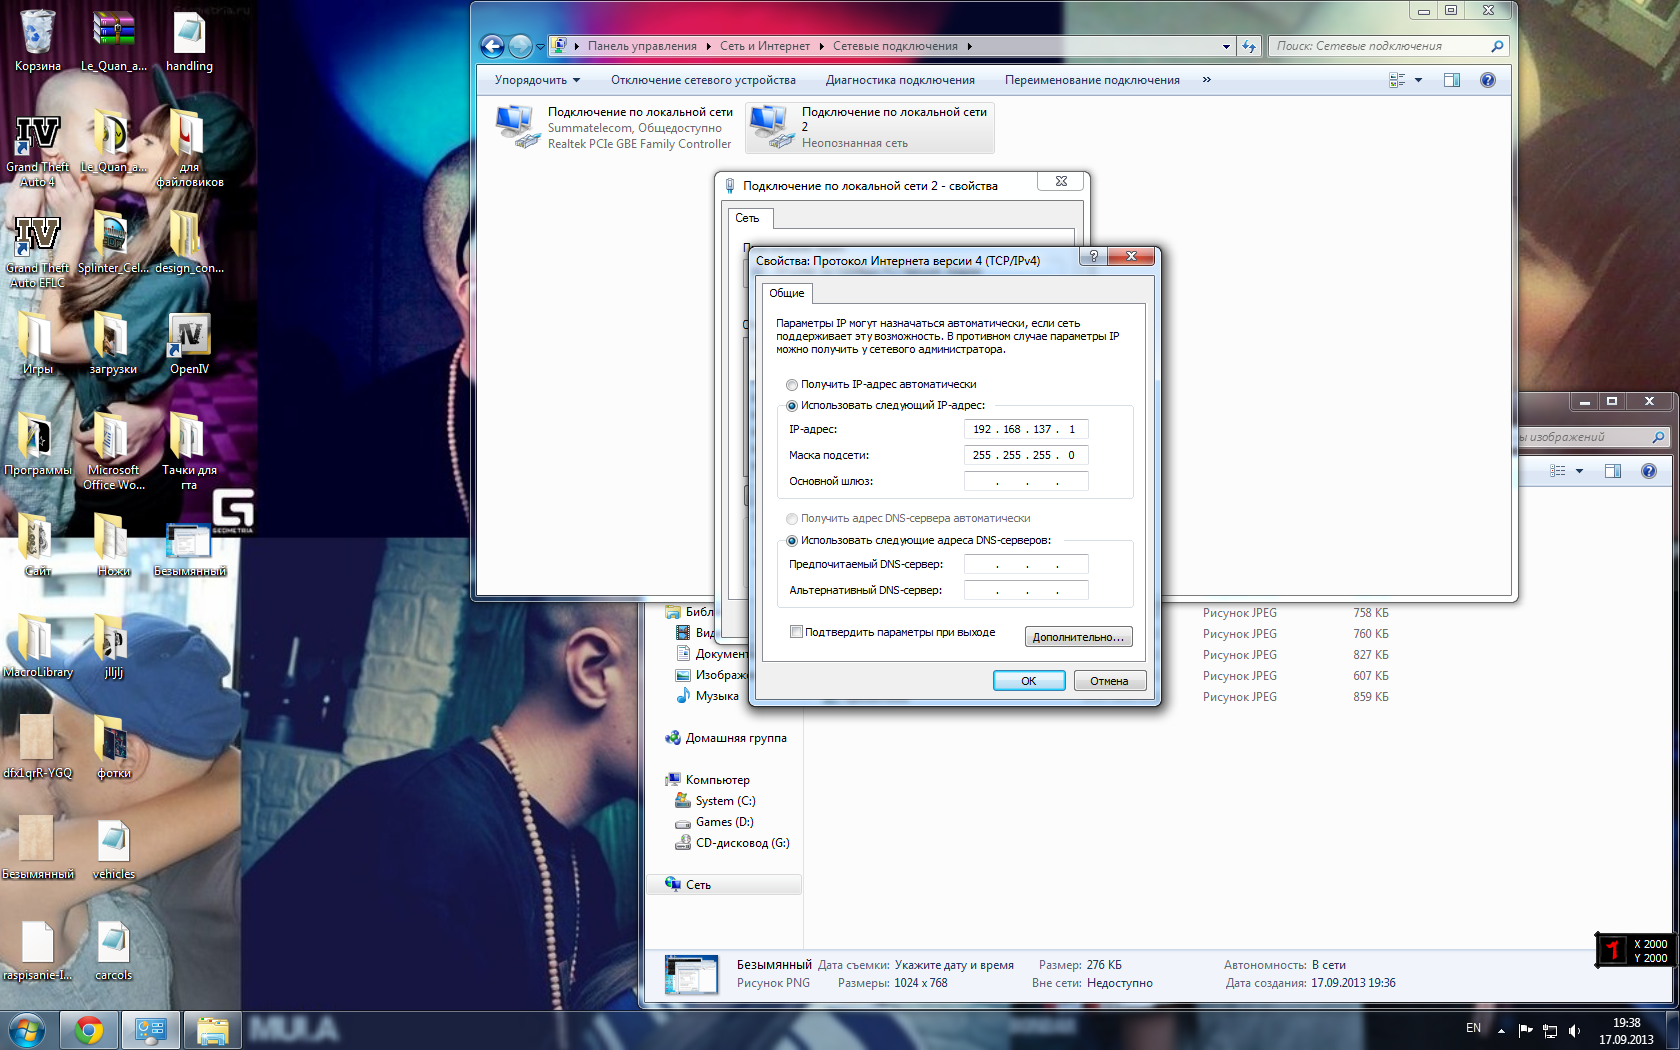This screenshot has width=1680, height=1050.
Task: Select 'Использовать следующие адреса DNS-серверов' option
Action: pyautogui.click(x=792, y=540)
